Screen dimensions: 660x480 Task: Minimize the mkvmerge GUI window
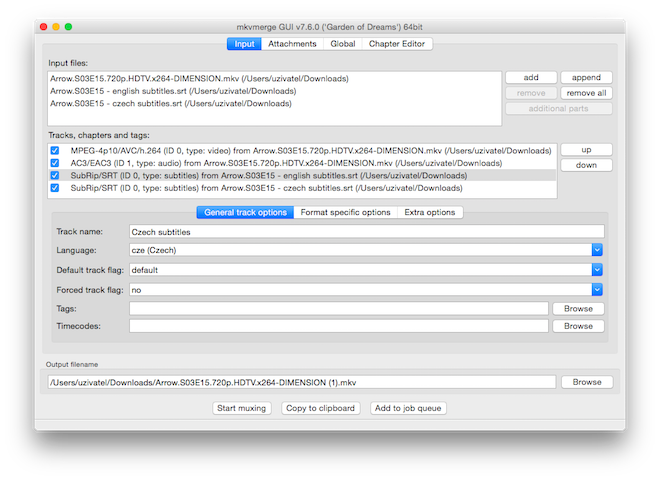point(56,27)
